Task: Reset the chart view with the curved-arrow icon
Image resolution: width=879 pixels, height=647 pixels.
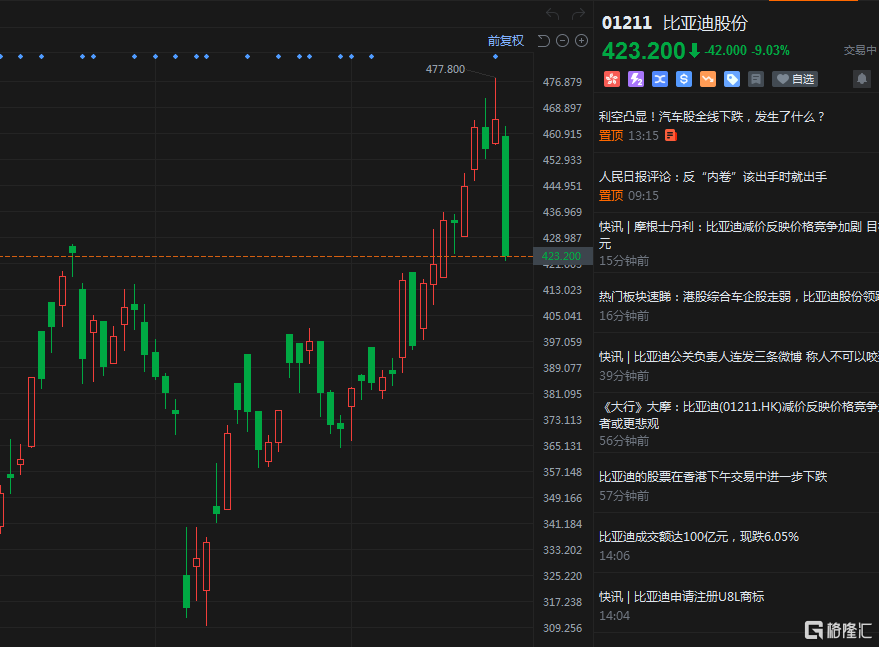Action: [543, 41]
